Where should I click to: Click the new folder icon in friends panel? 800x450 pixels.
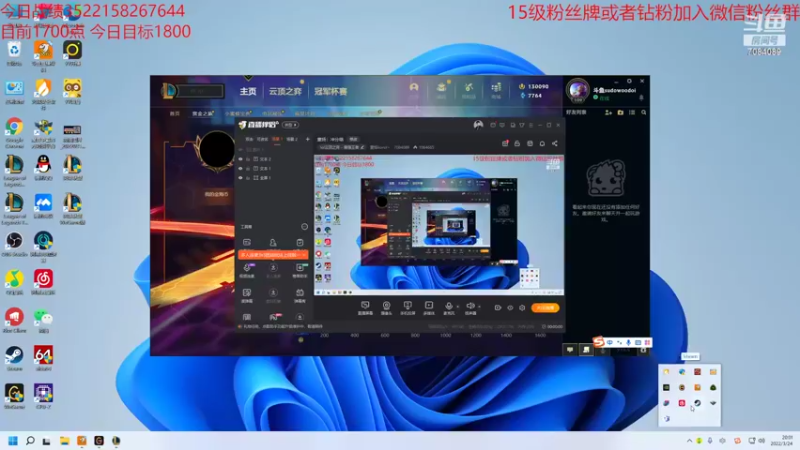point(620,112)
